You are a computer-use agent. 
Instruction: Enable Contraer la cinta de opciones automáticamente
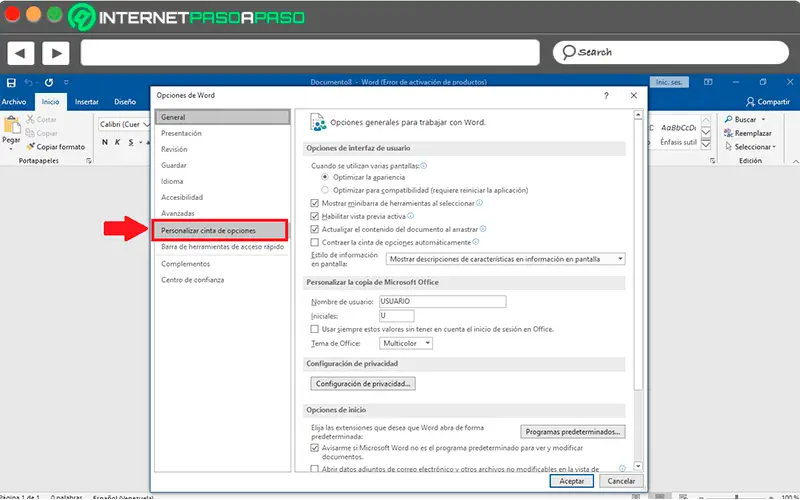pyautogui.click(x=315, y=242)
